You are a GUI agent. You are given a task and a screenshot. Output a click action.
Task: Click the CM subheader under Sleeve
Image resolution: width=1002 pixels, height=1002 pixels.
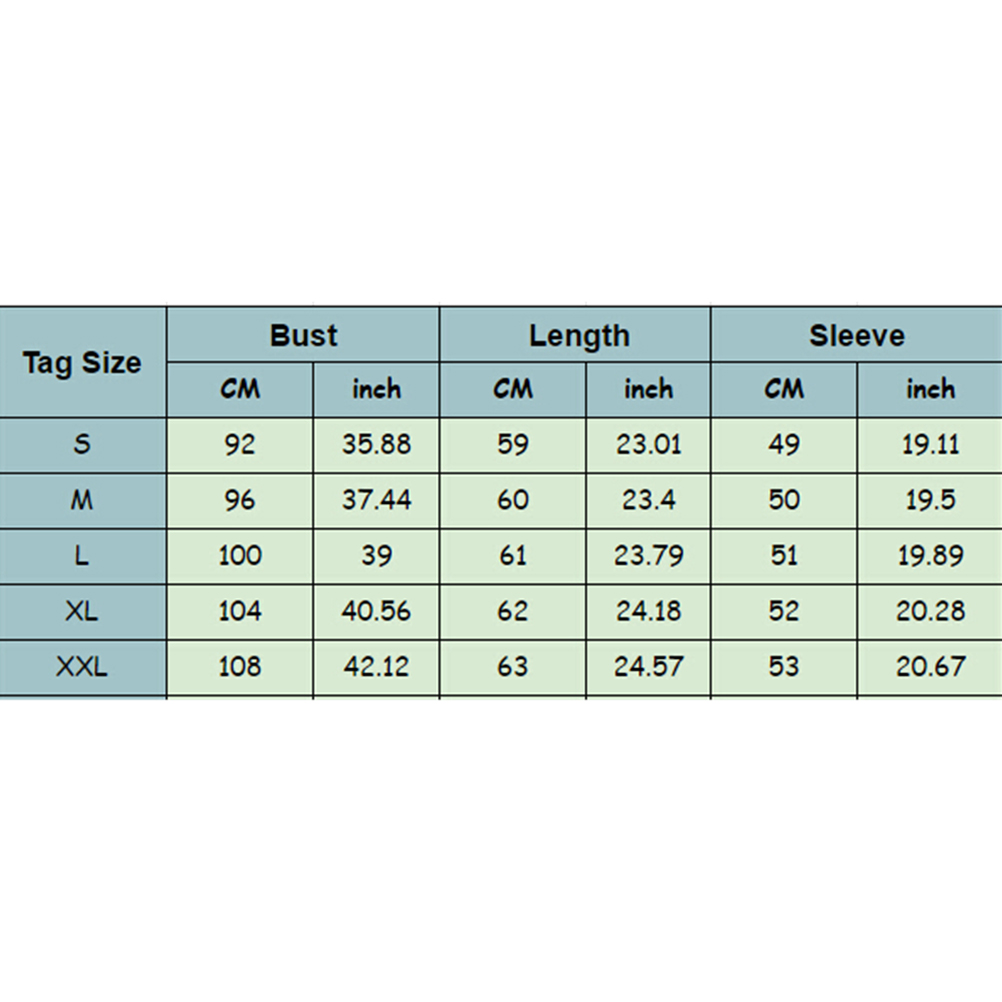pyautogui.click(x=784, y=390)
